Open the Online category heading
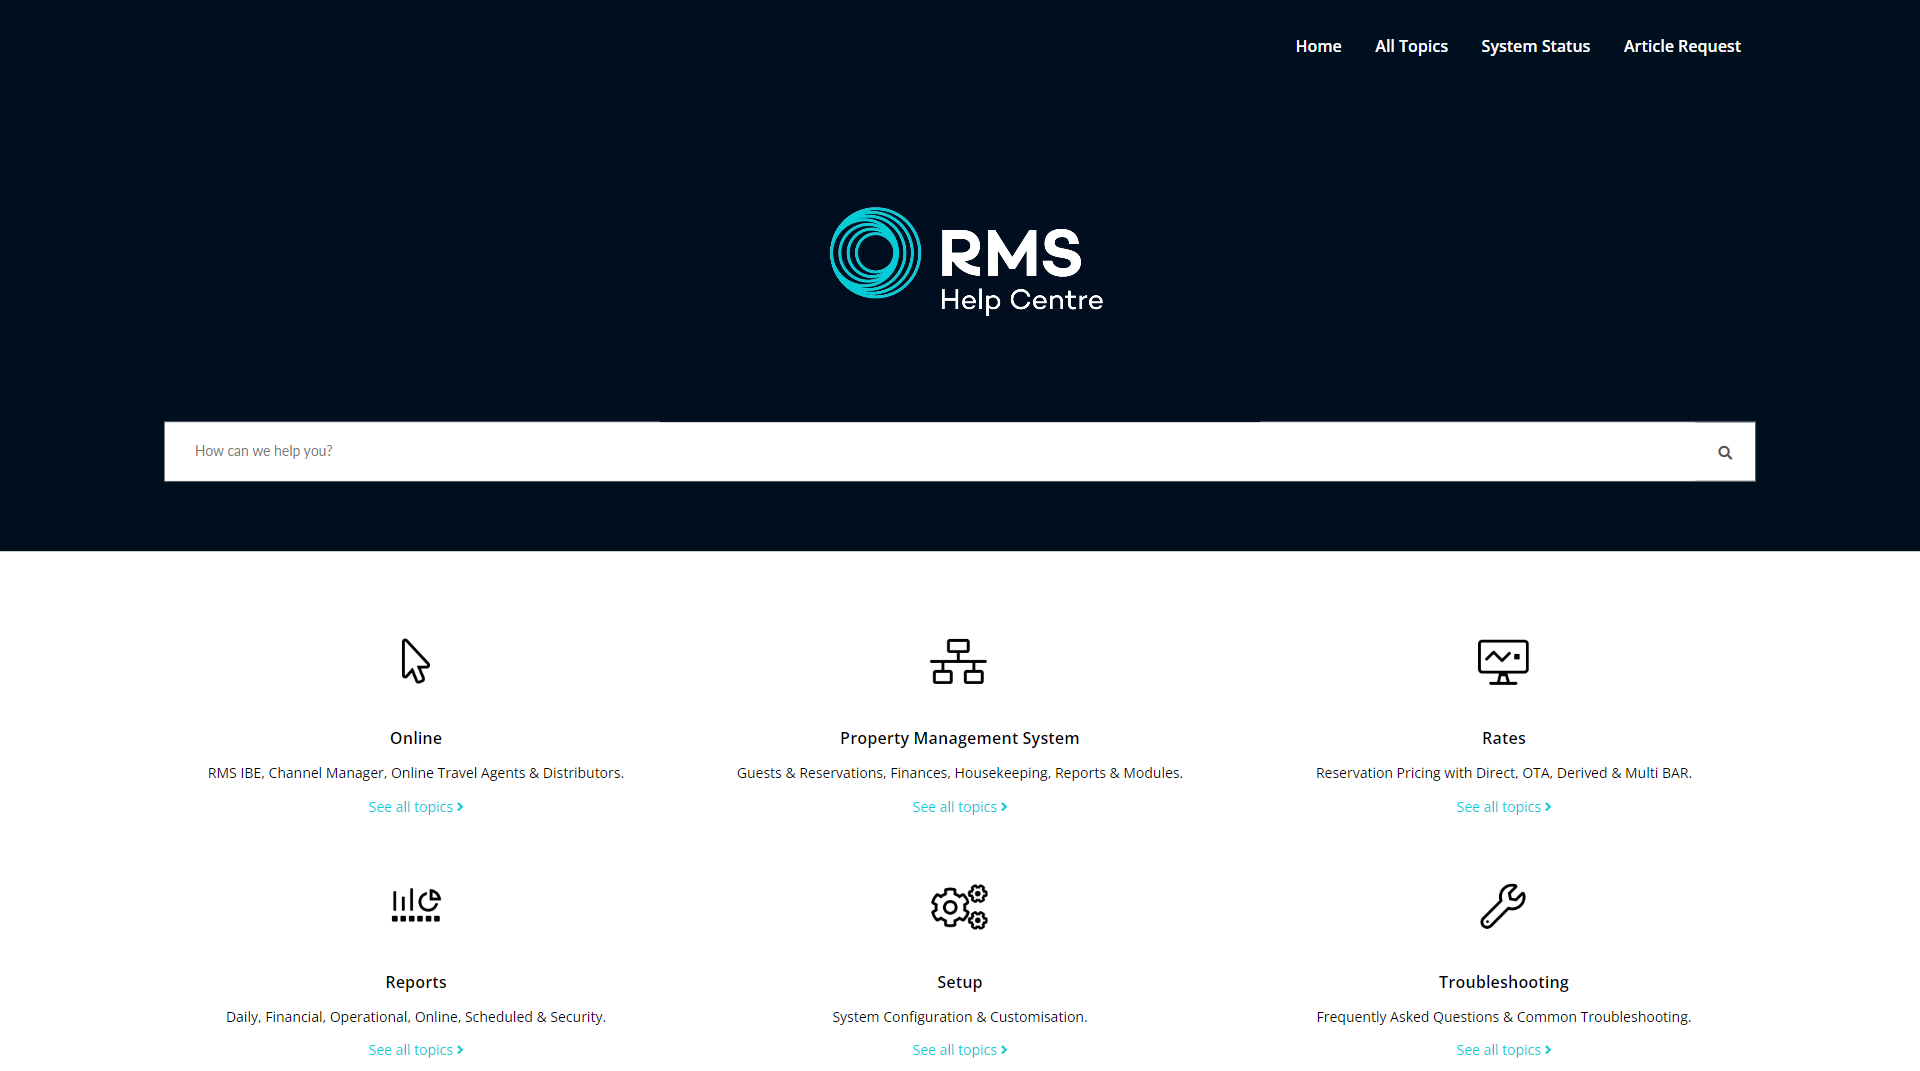The image size is (1920, 1071). [416, 738]
